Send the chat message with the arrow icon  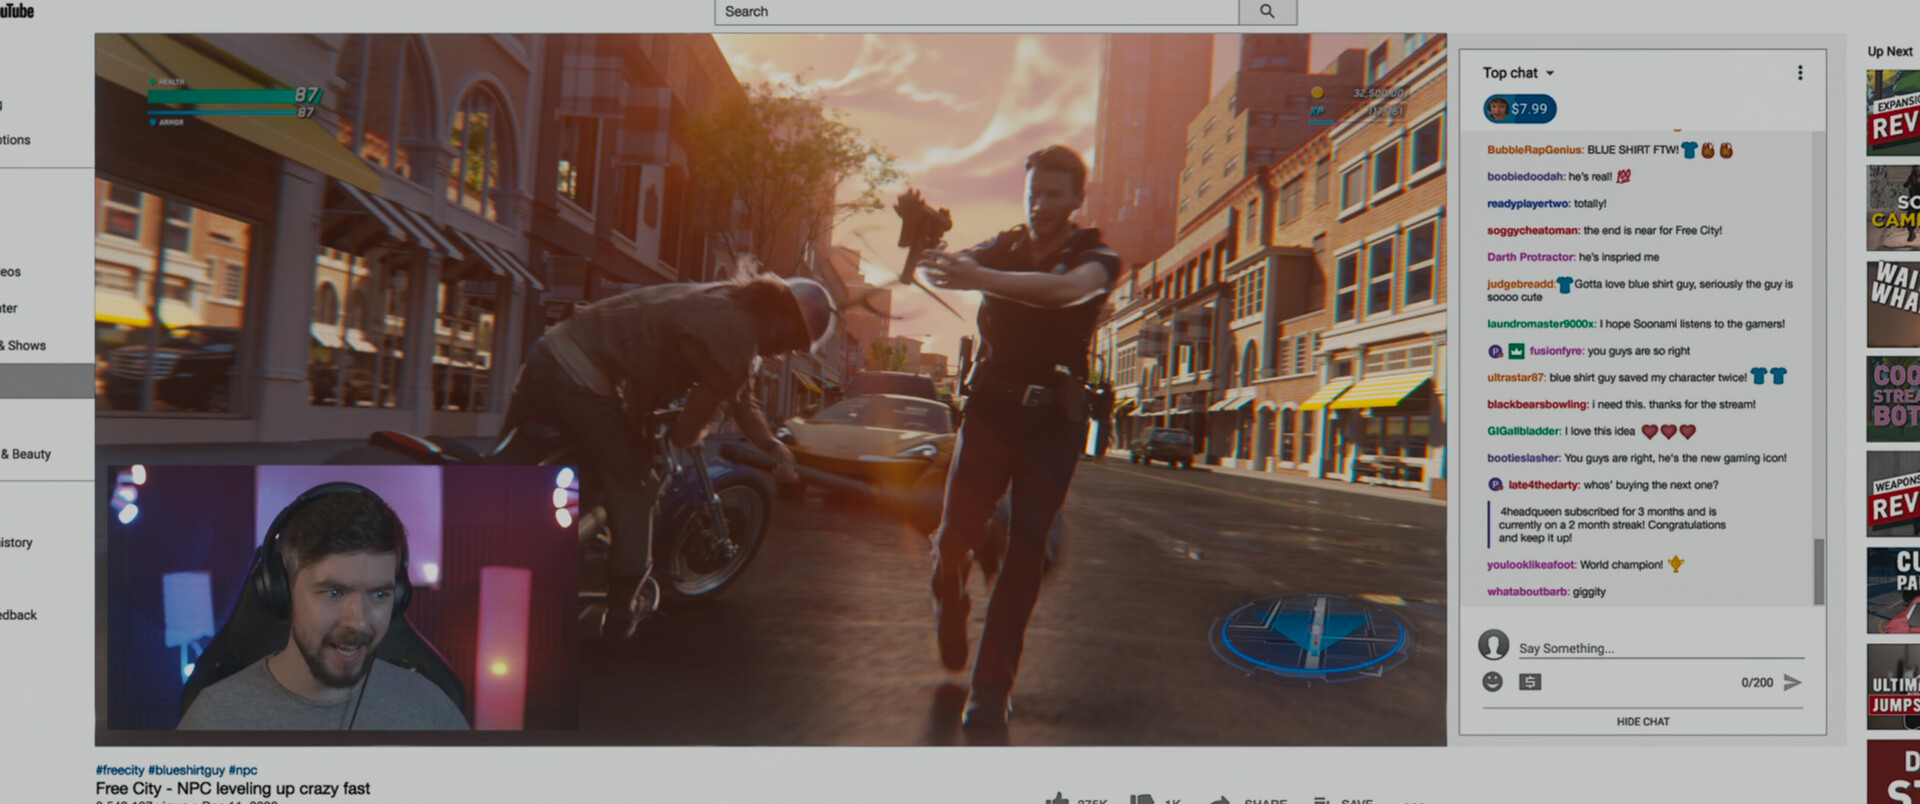[x=1792, y=682]
